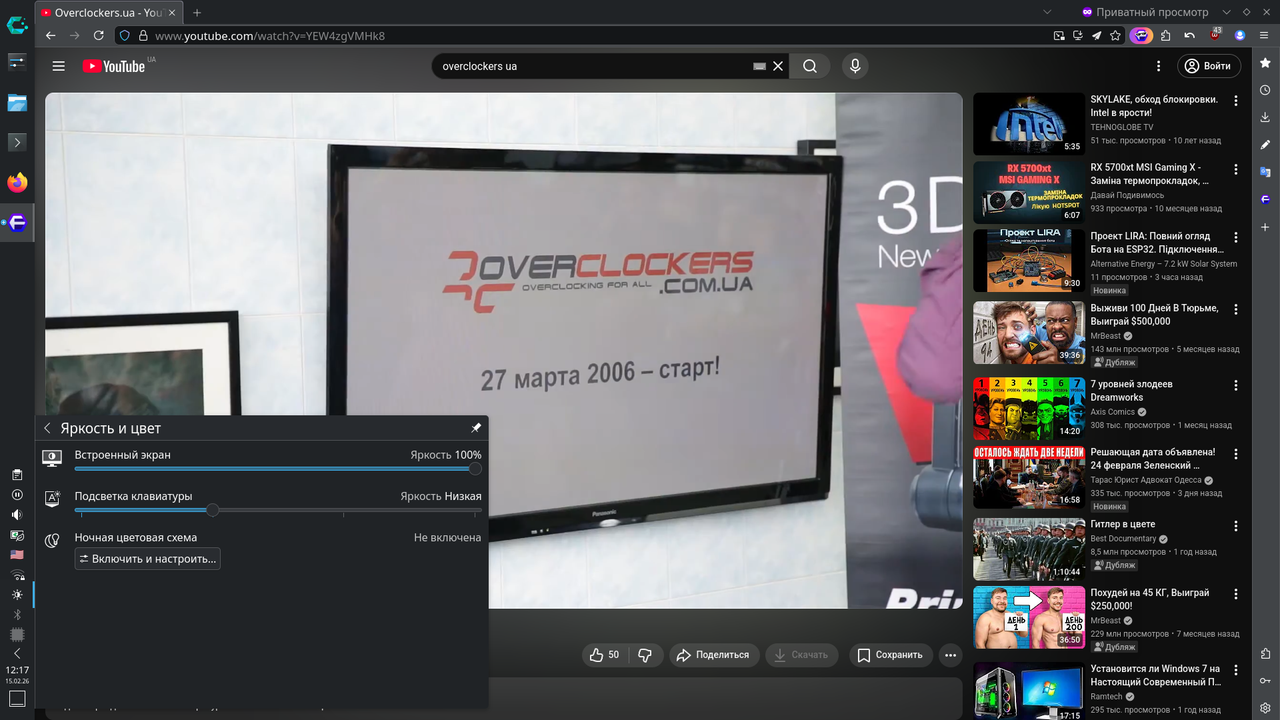Click the YouTube search field

click(595, 66)
